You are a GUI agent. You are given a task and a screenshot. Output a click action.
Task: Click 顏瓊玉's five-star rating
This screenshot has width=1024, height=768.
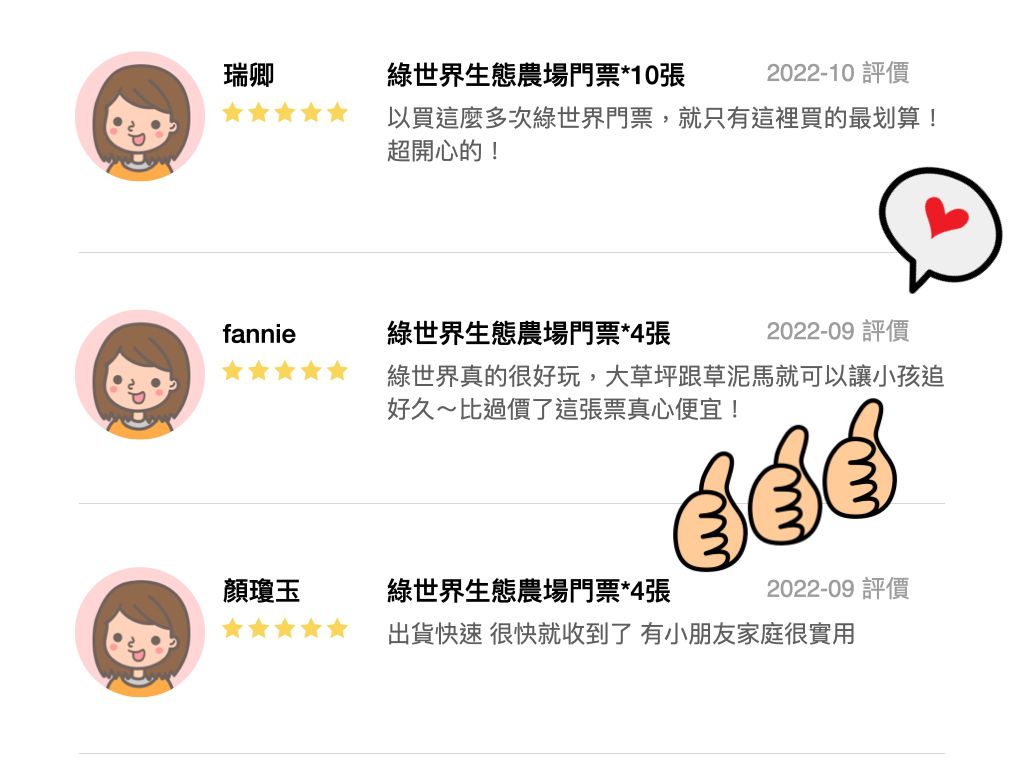[x=285, y=628]
